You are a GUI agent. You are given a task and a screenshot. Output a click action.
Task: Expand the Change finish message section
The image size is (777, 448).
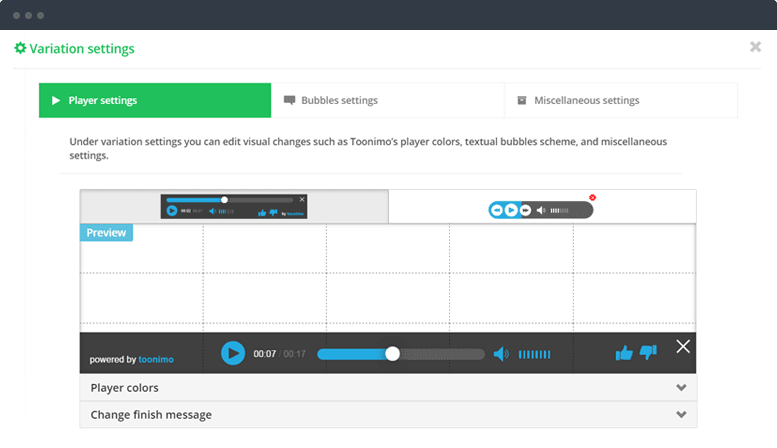tap(388, 414)
